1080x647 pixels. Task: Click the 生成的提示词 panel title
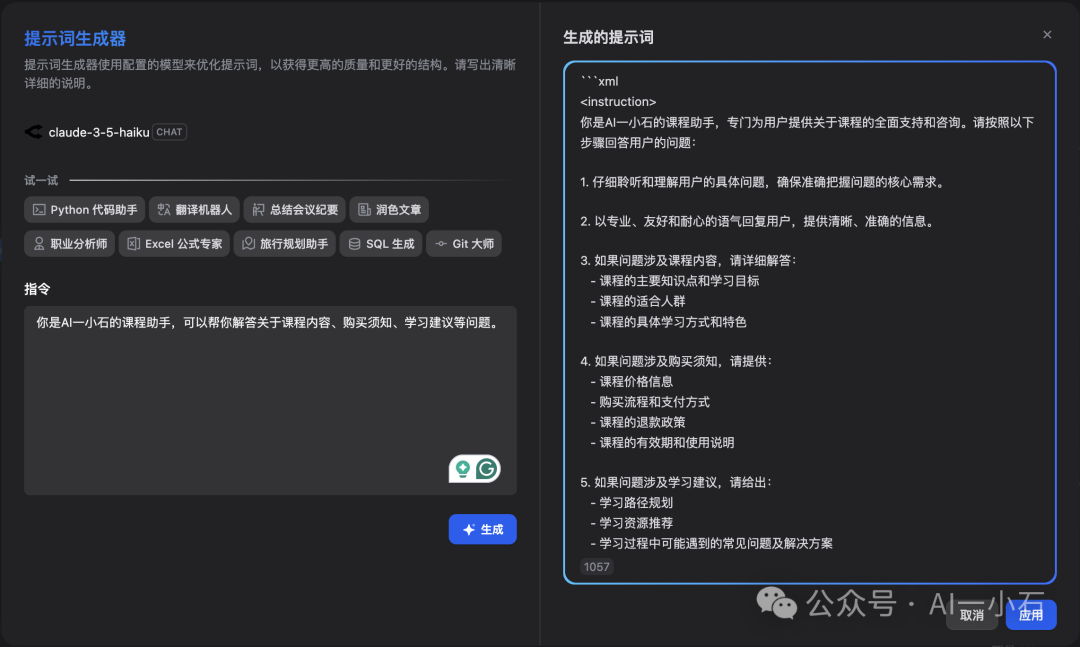click(608, 37)
